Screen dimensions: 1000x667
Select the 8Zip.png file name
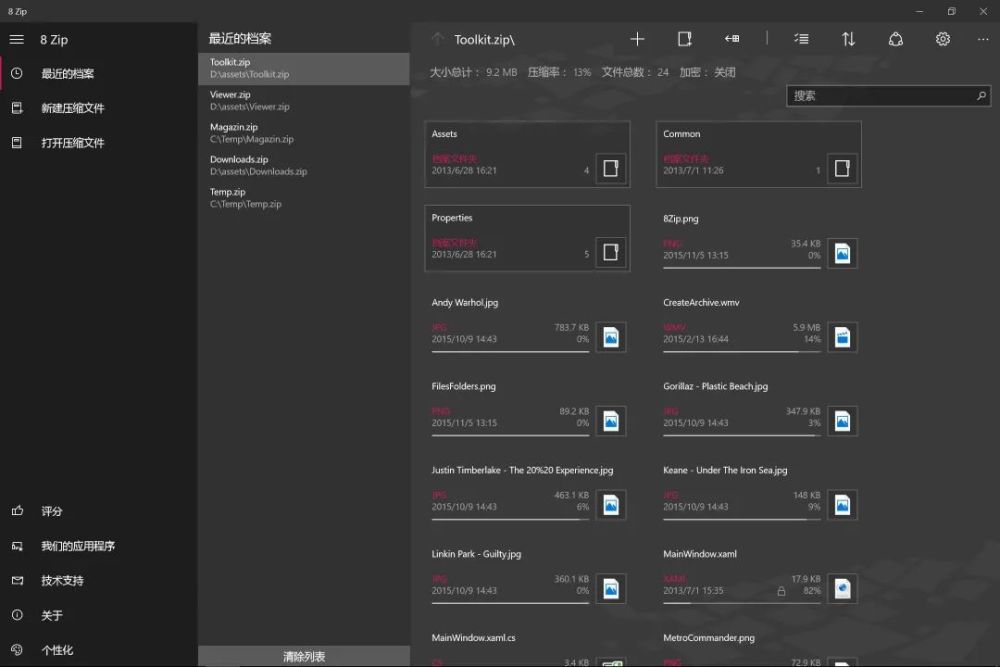(x=680, y=219)
